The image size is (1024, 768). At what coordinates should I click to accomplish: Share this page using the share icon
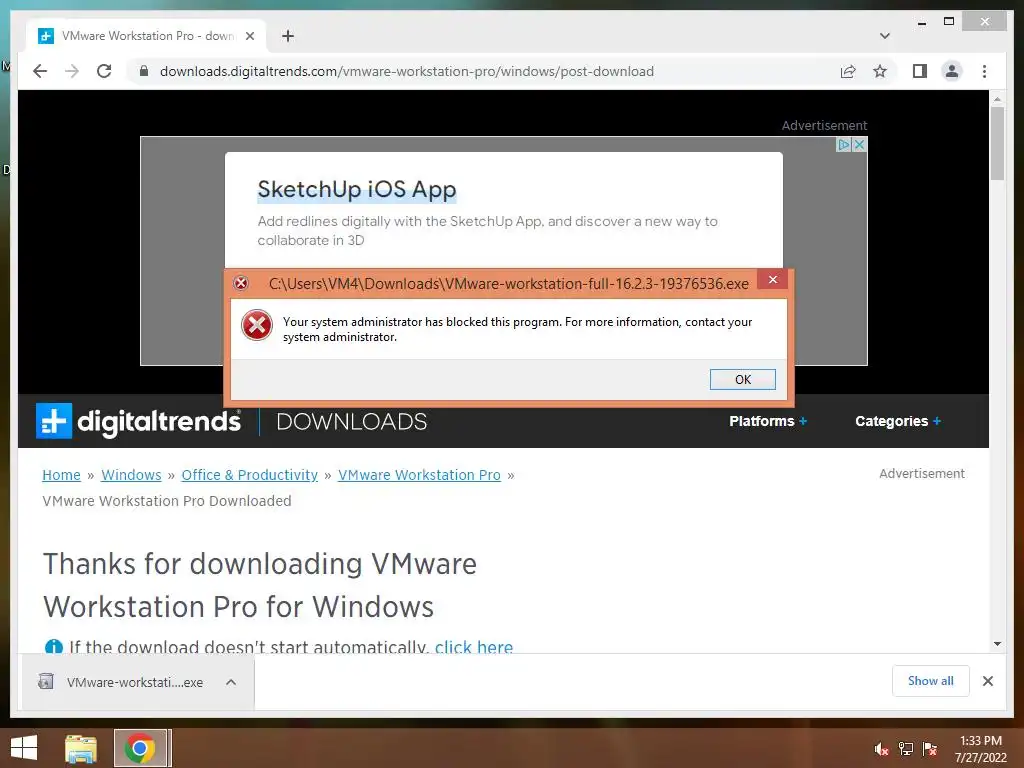(848, 71)
